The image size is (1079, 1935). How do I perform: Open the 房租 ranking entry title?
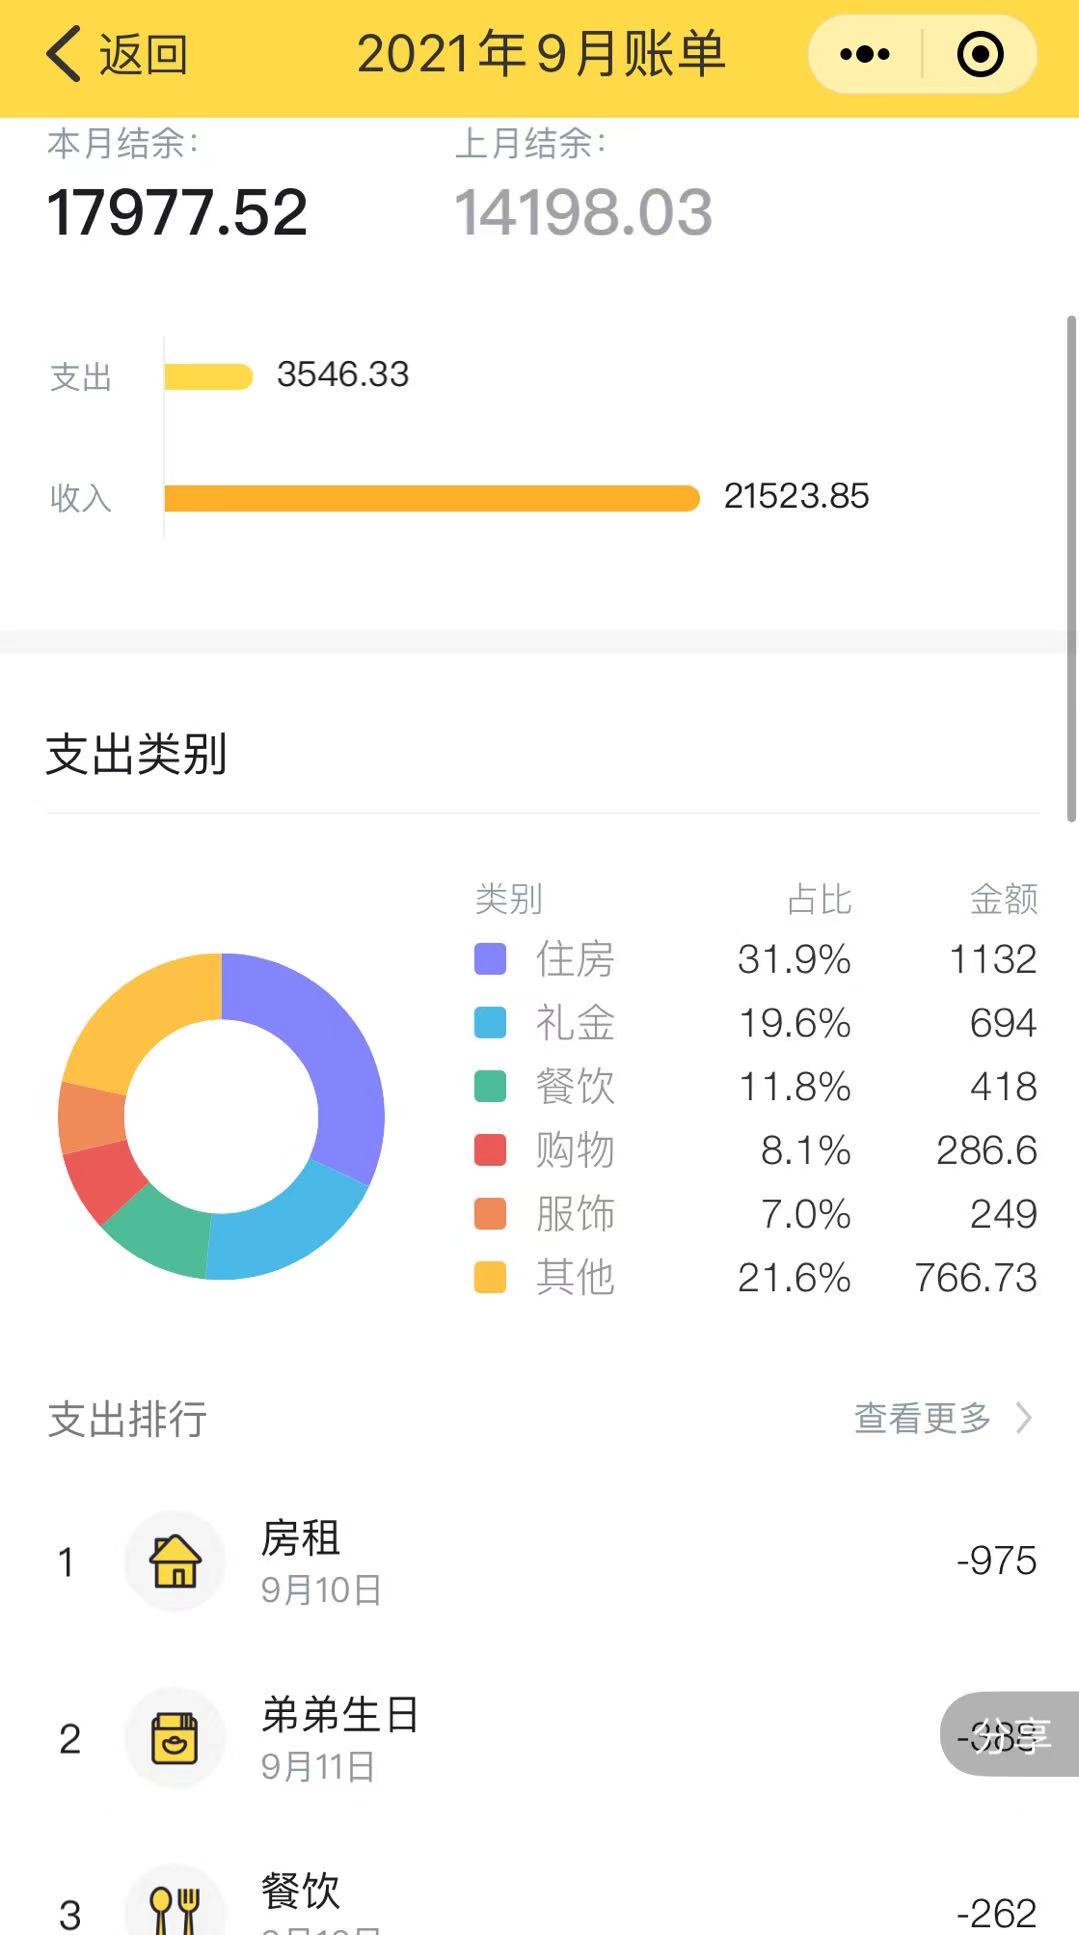[x=301, y=1538]
